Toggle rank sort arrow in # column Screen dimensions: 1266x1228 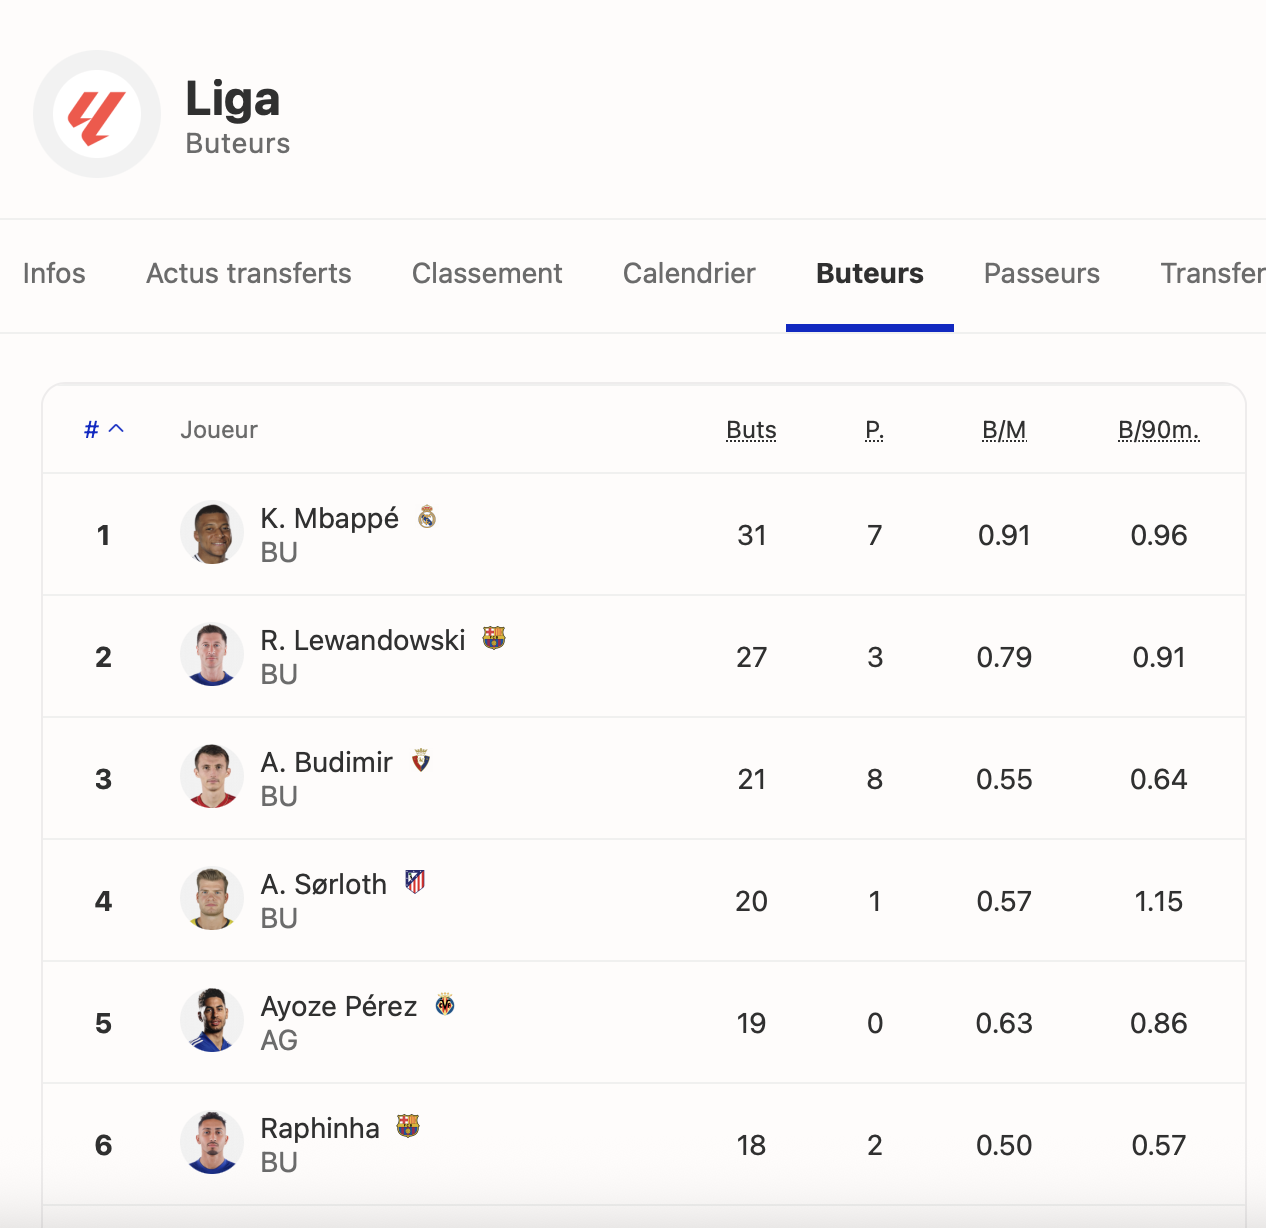tap(116, 429)
